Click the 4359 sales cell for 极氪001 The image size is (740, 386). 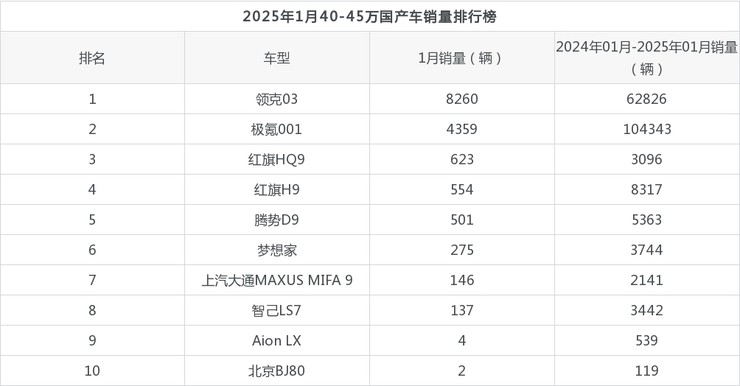coord(462,129)
